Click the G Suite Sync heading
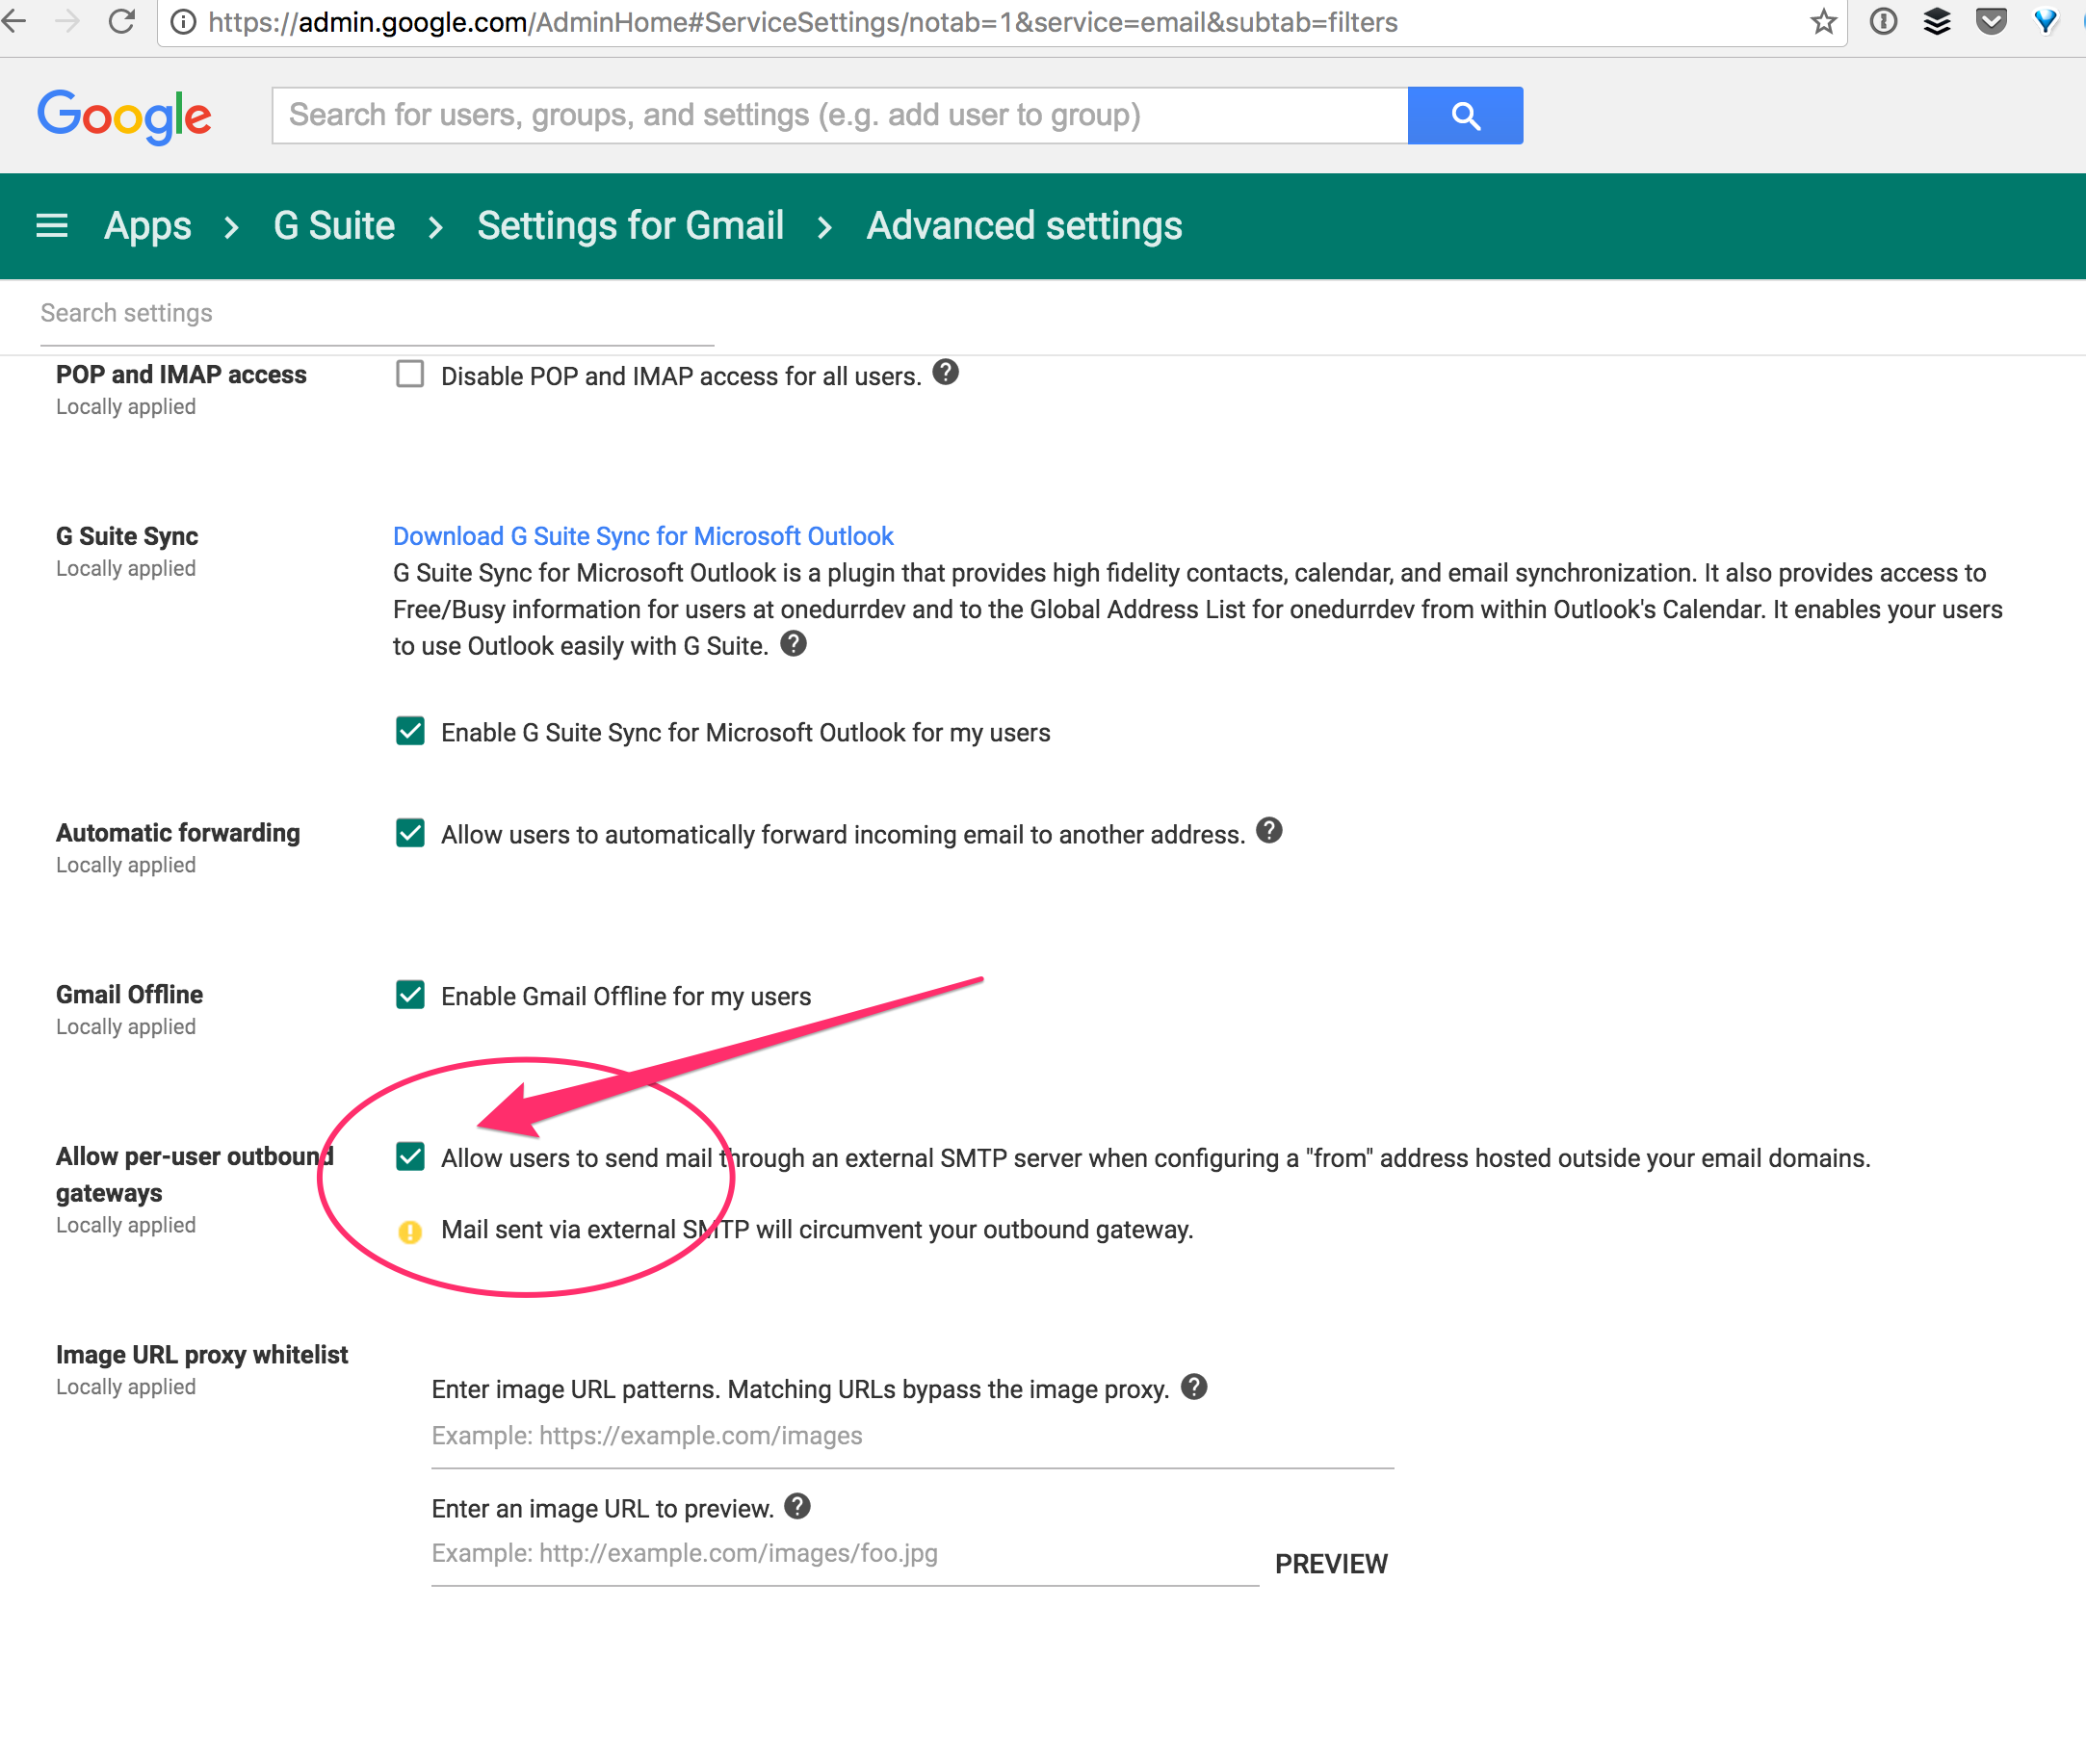Screen dimensions: 2086x1764 pos(127,536)
